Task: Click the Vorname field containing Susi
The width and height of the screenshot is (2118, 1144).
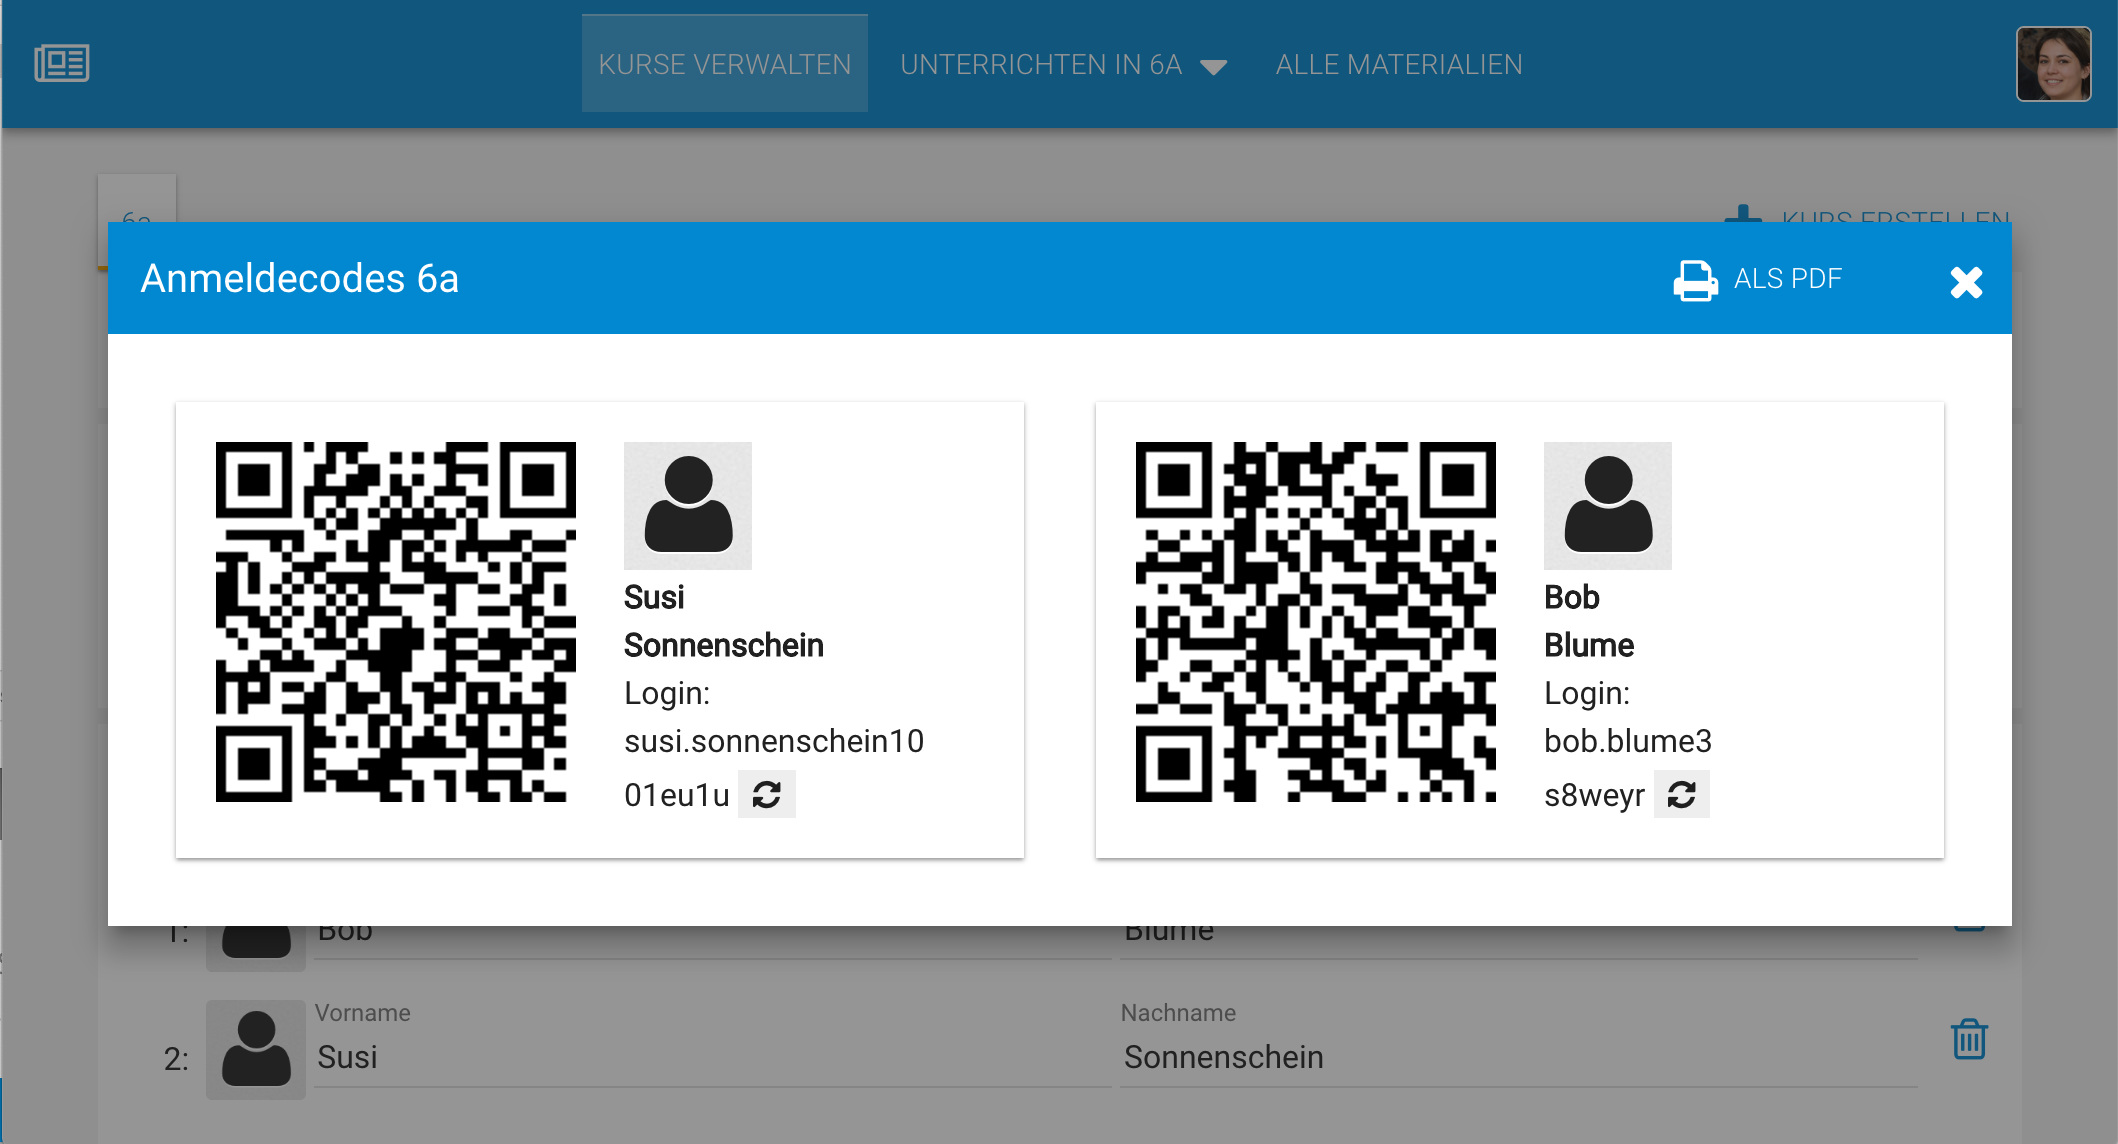Action: (x=713, y=1058)
